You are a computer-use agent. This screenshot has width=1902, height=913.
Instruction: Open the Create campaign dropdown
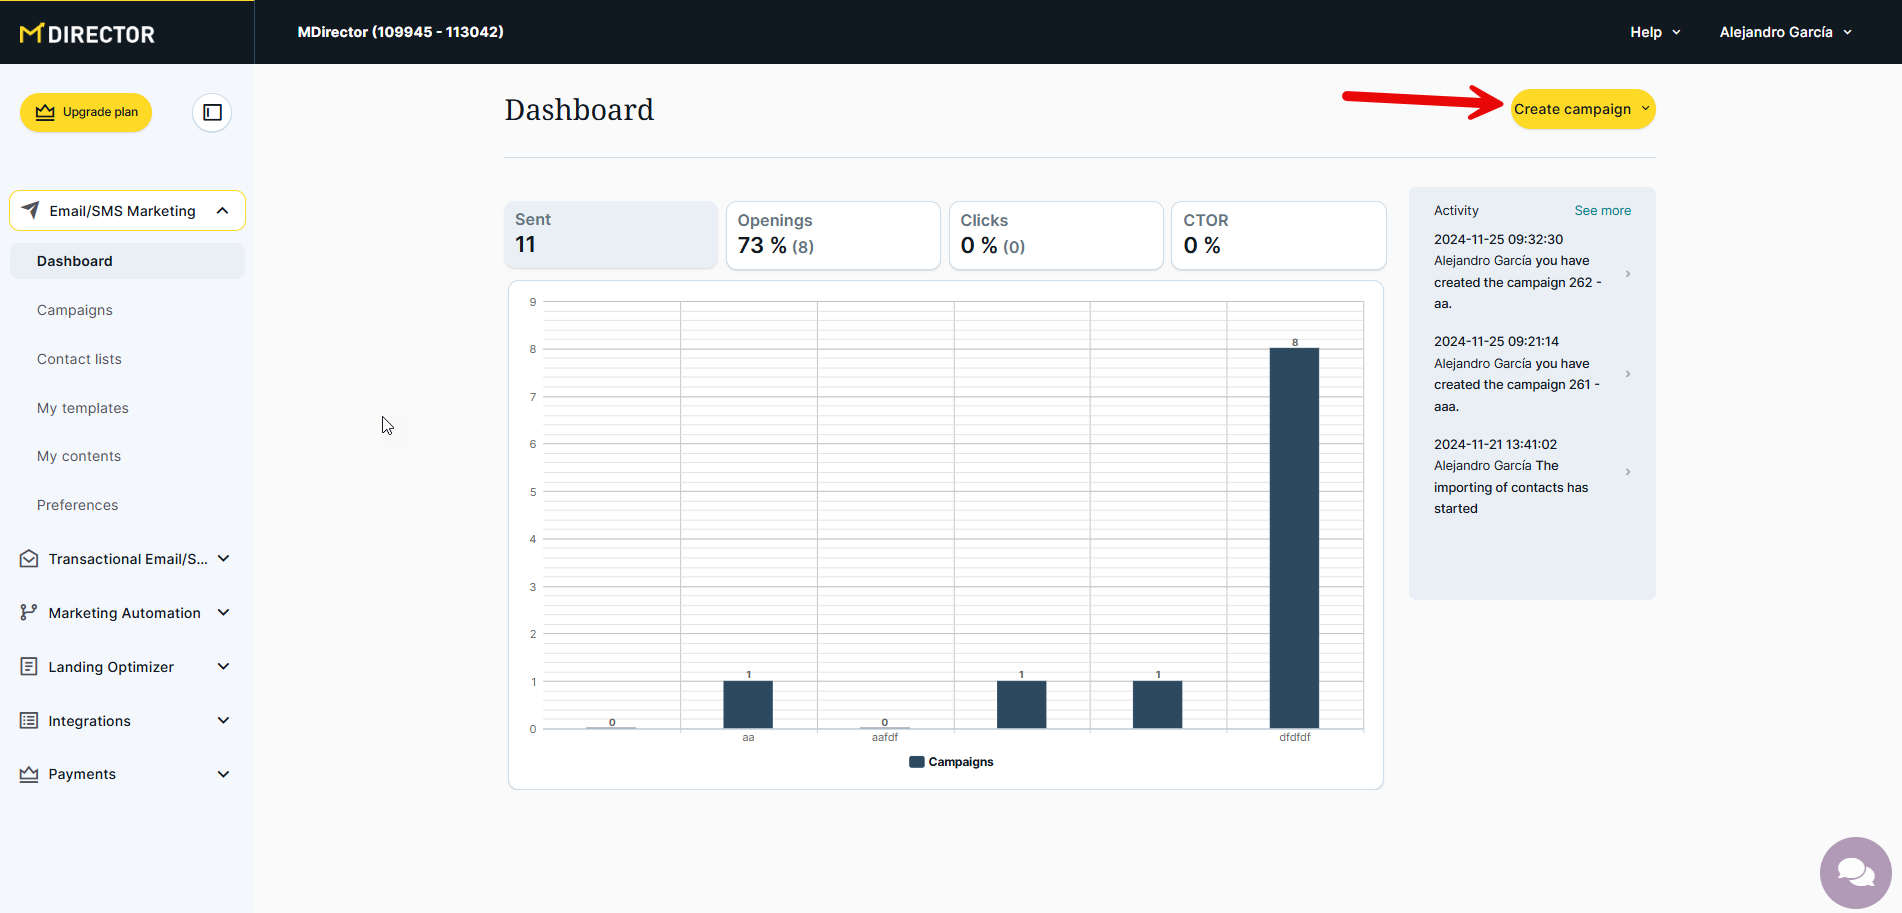(x=1582, y=109)
